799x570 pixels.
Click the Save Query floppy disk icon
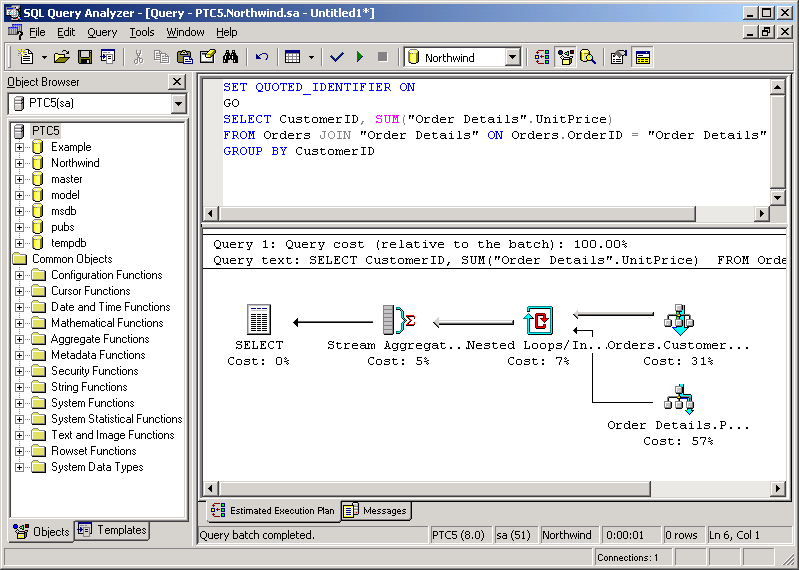(85, 57)
